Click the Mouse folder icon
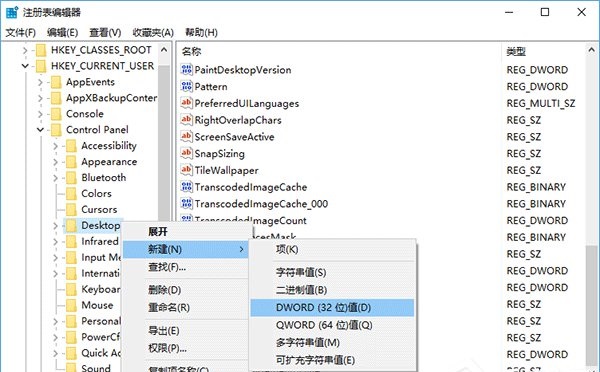600x372 pixels. point(71,305)
